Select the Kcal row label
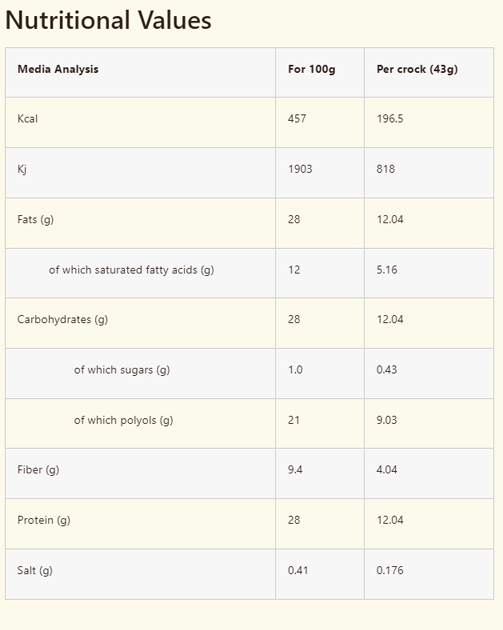Image resolution: width=503 pixels, height=630 pixels. [27, 119]
